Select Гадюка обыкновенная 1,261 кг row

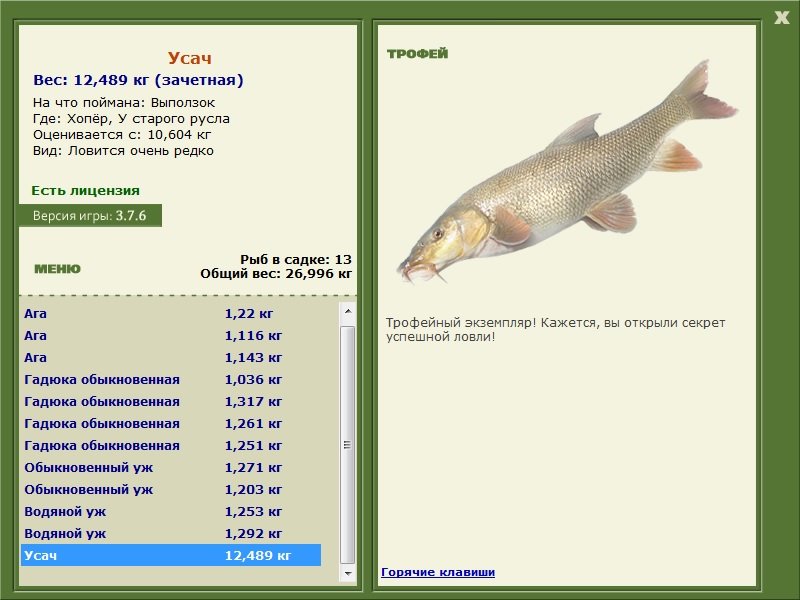coord(171,423)
